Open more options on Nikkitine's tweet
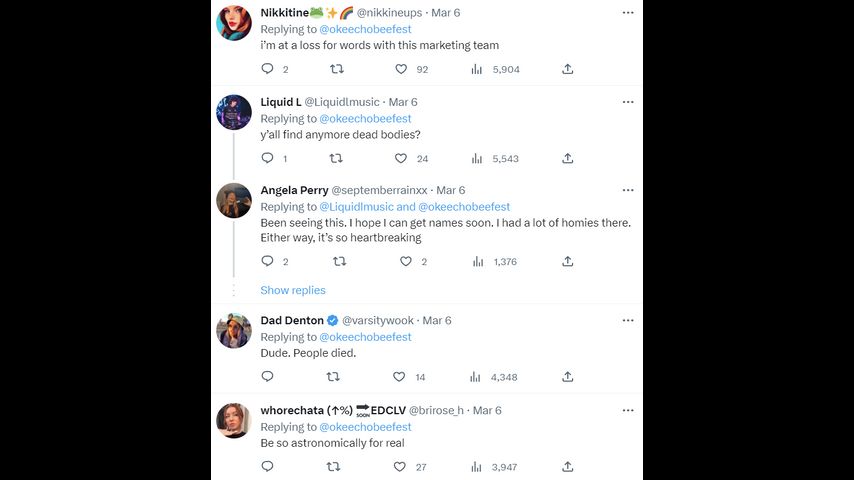The width and height of the screenshot is (854, 480). pyautogui.click(x=628, y=13)
